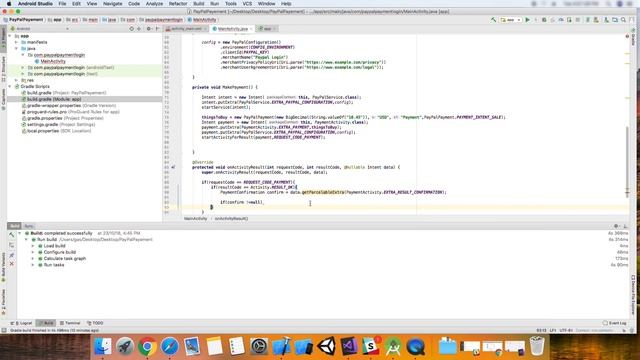The width and height of the screenshot is (640, 360).
Task: Open MainActivity in the project tree
Action: click(53, 61)
